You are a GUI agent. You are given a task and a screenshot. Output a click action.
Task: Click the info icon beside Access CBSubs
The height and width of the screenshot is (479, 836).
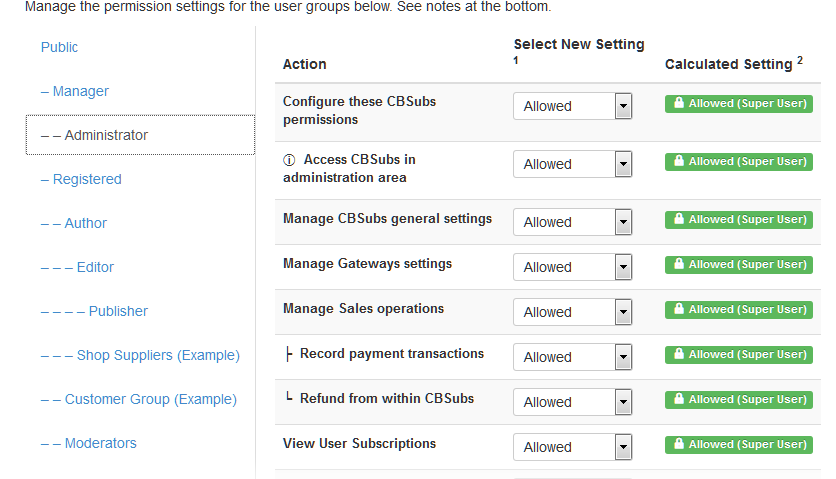coord(288,160)
